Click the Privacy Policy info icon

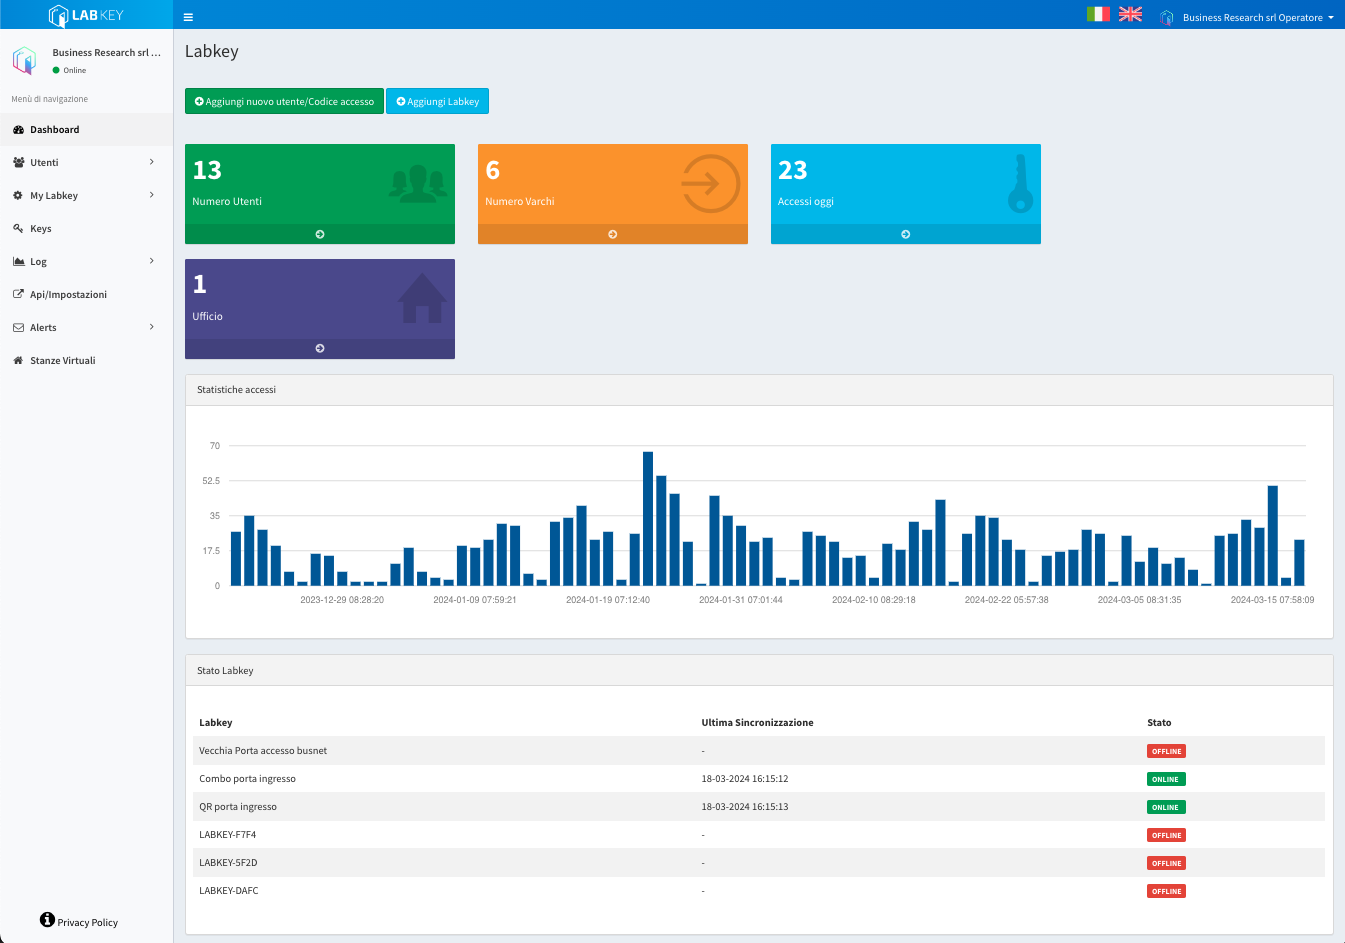(47, 920)
